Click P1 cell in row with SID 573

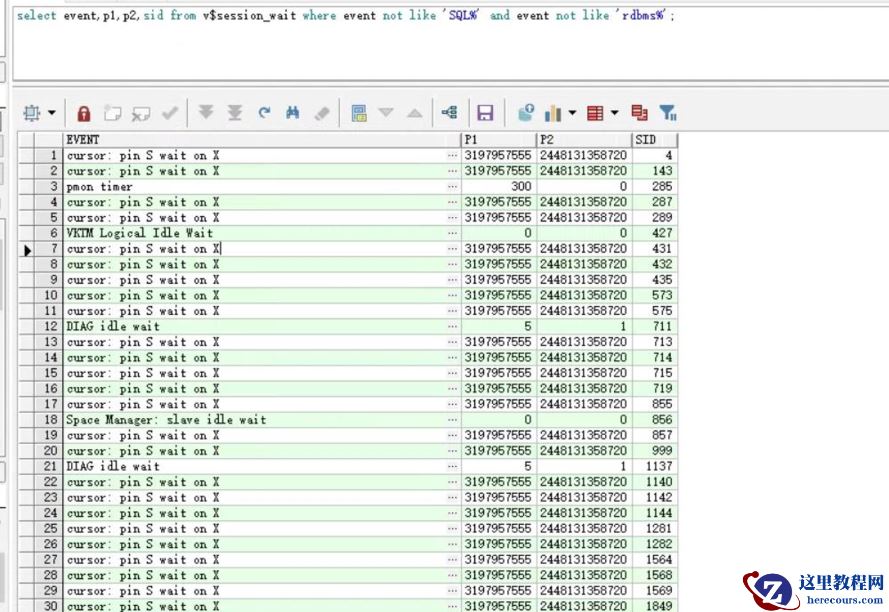point(499,296)
